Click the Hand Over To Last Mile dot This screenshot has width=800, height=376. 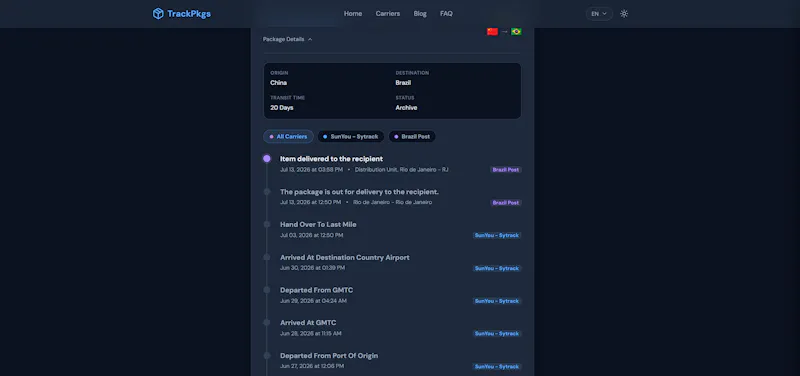266,224
